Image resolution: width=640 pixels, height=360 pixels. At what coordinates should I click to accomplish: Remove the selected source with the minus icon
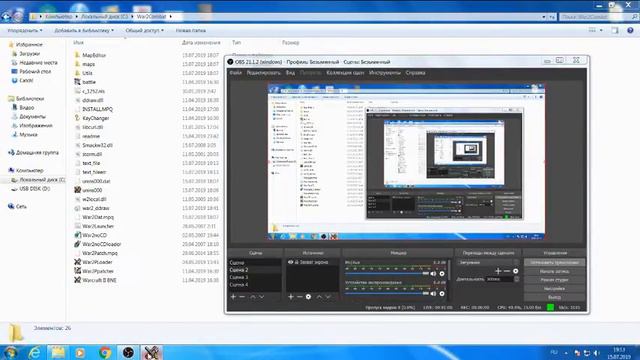300,297
